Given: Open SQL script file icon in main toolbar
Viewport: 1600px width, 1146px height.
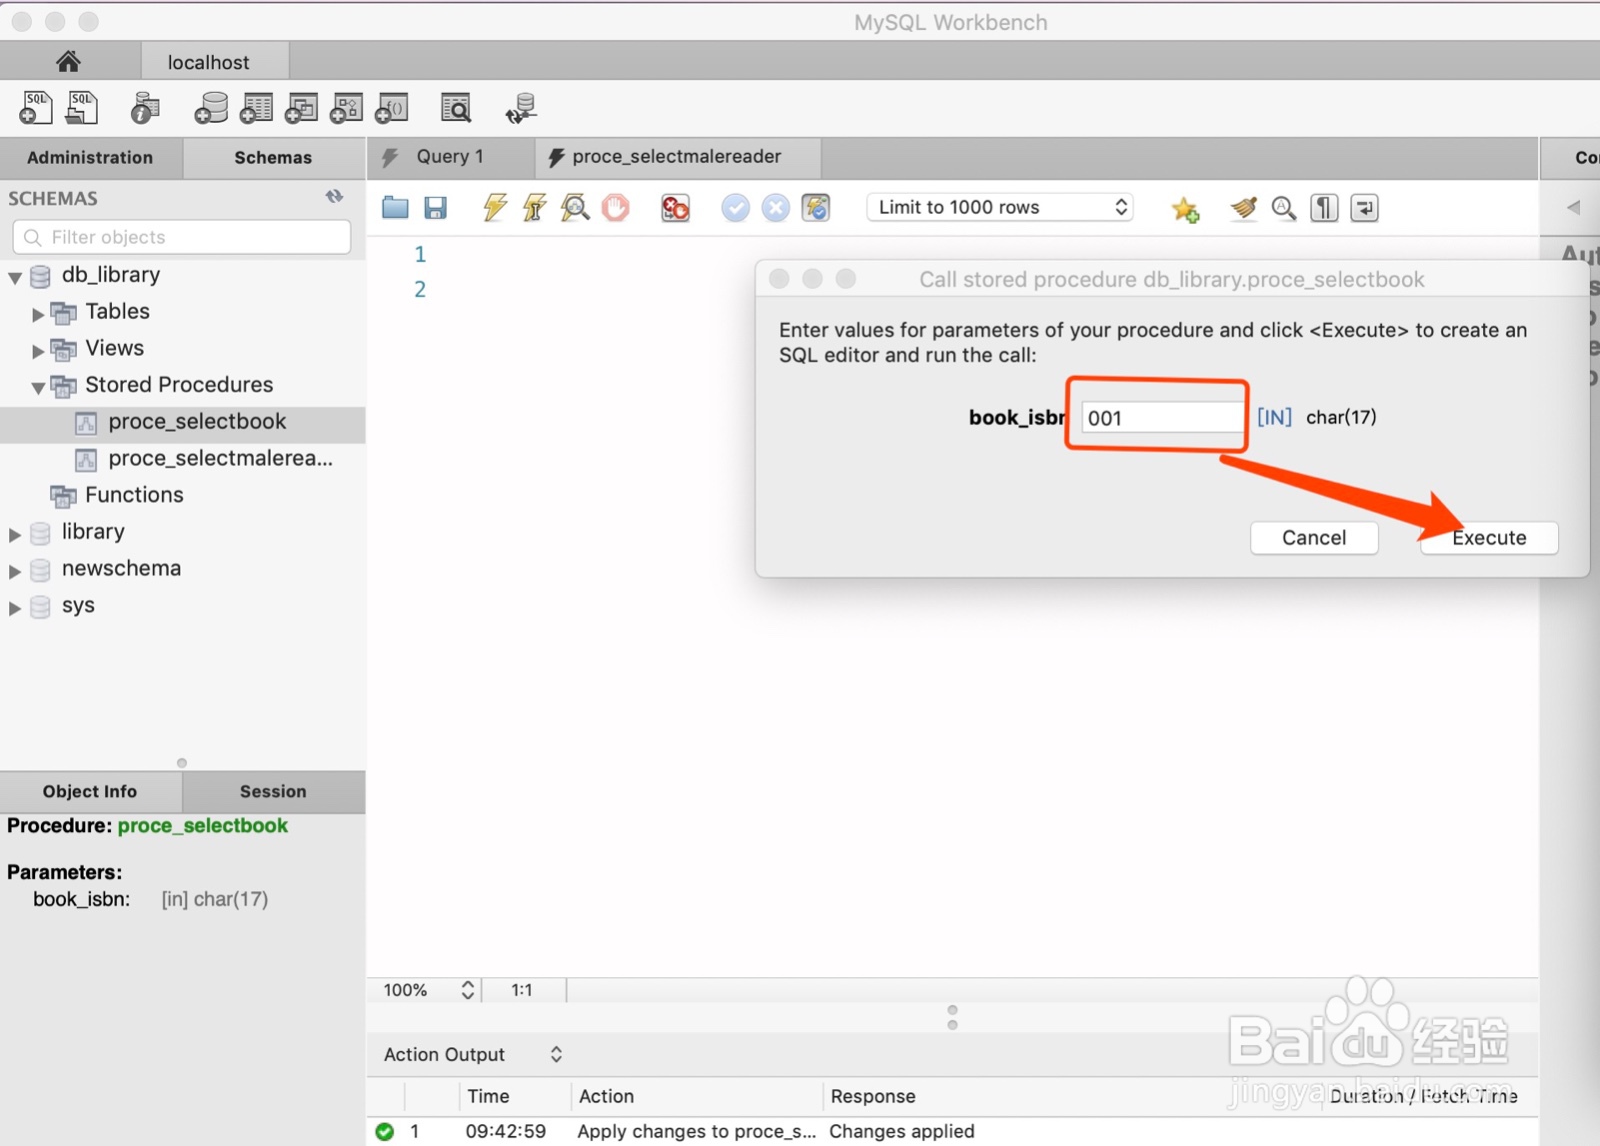Looking at the screenshot, I should [x=82, y=107].
